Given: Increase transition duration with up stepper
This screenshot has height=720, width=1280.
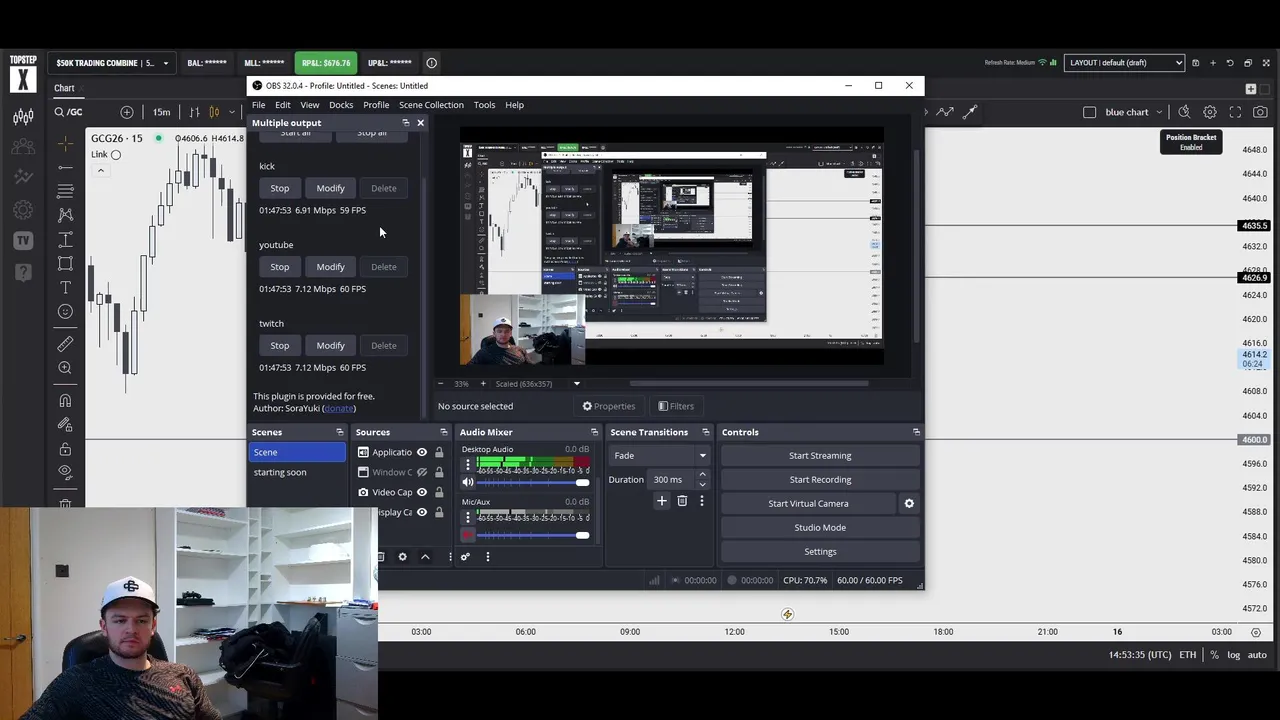Looking at the screenshot, I should tap(702, 475).
